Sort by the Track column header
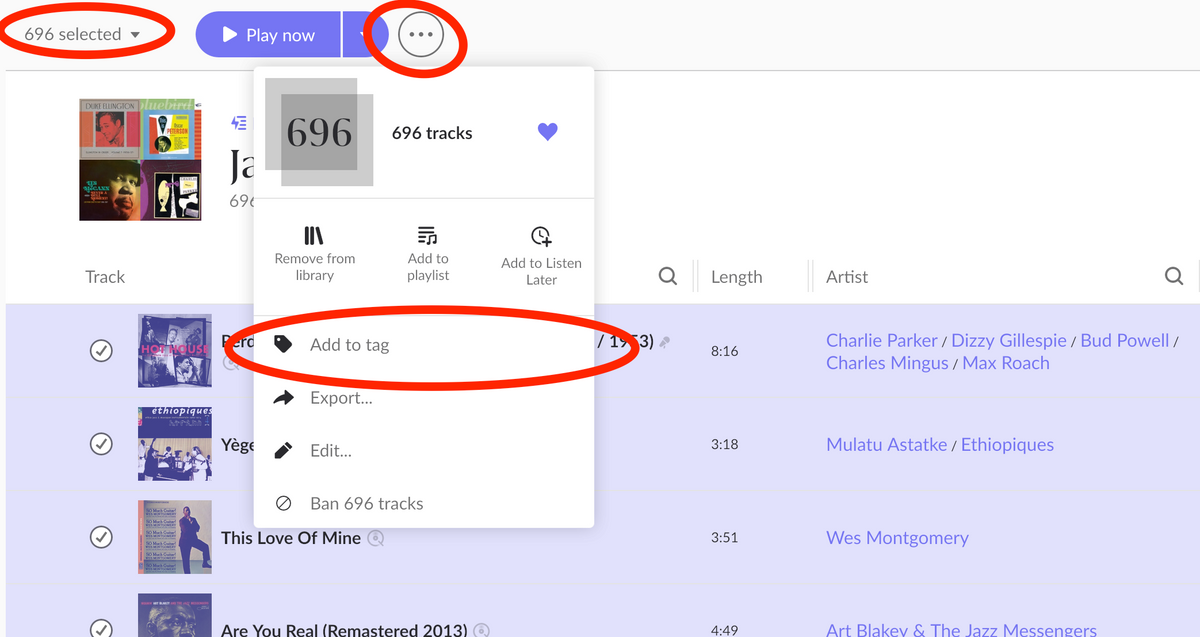This screenshot has width=1200, height=637. click(x=105, y=277)
